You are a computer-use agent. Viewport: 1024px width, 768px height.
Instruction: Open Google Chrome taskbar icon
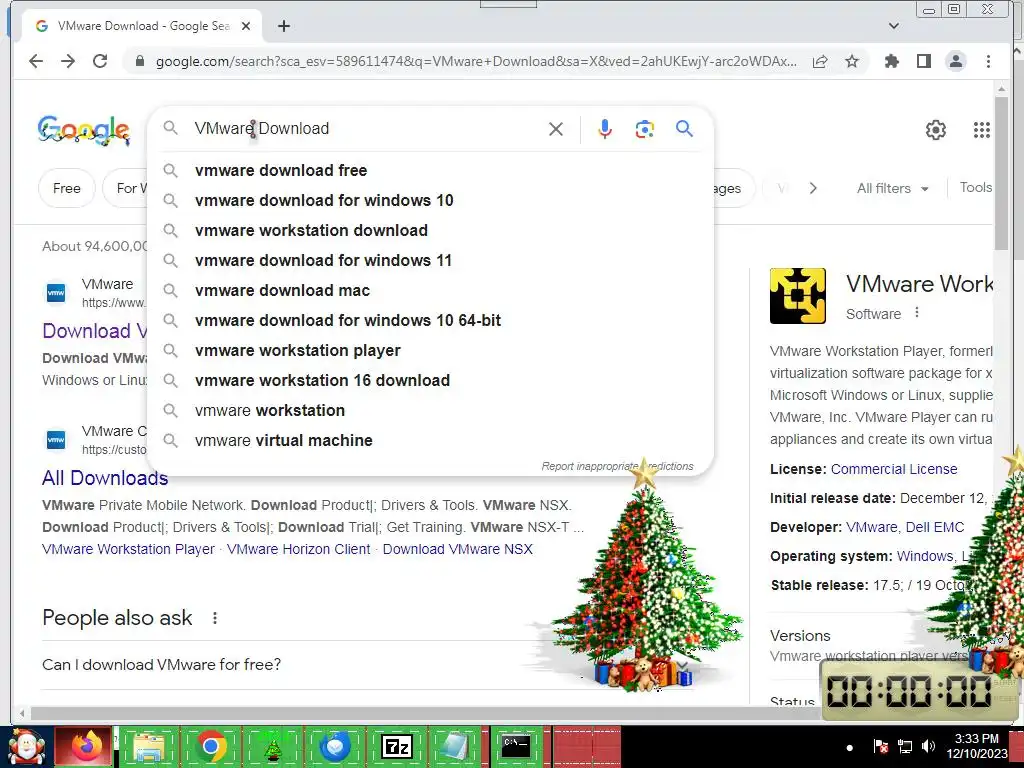[210, 746]
